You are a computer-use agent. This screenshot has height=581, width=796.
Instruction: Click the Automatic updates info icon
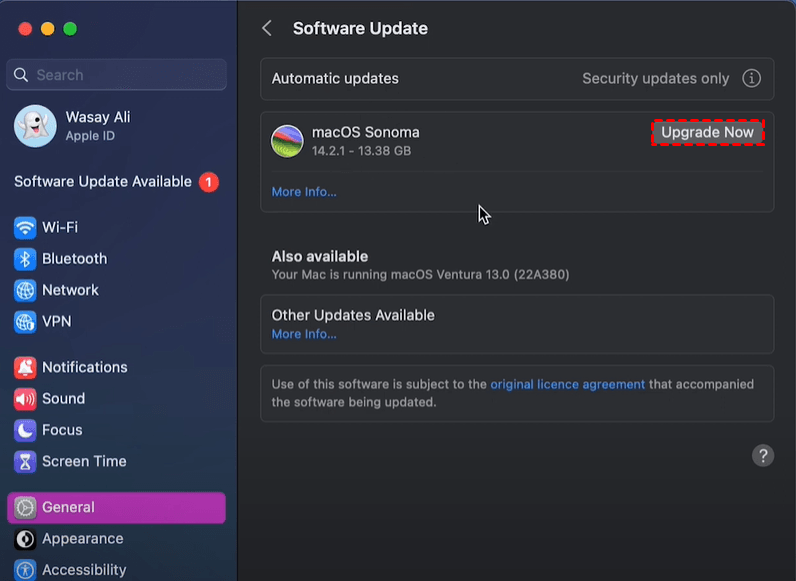(x=752, y=79)
